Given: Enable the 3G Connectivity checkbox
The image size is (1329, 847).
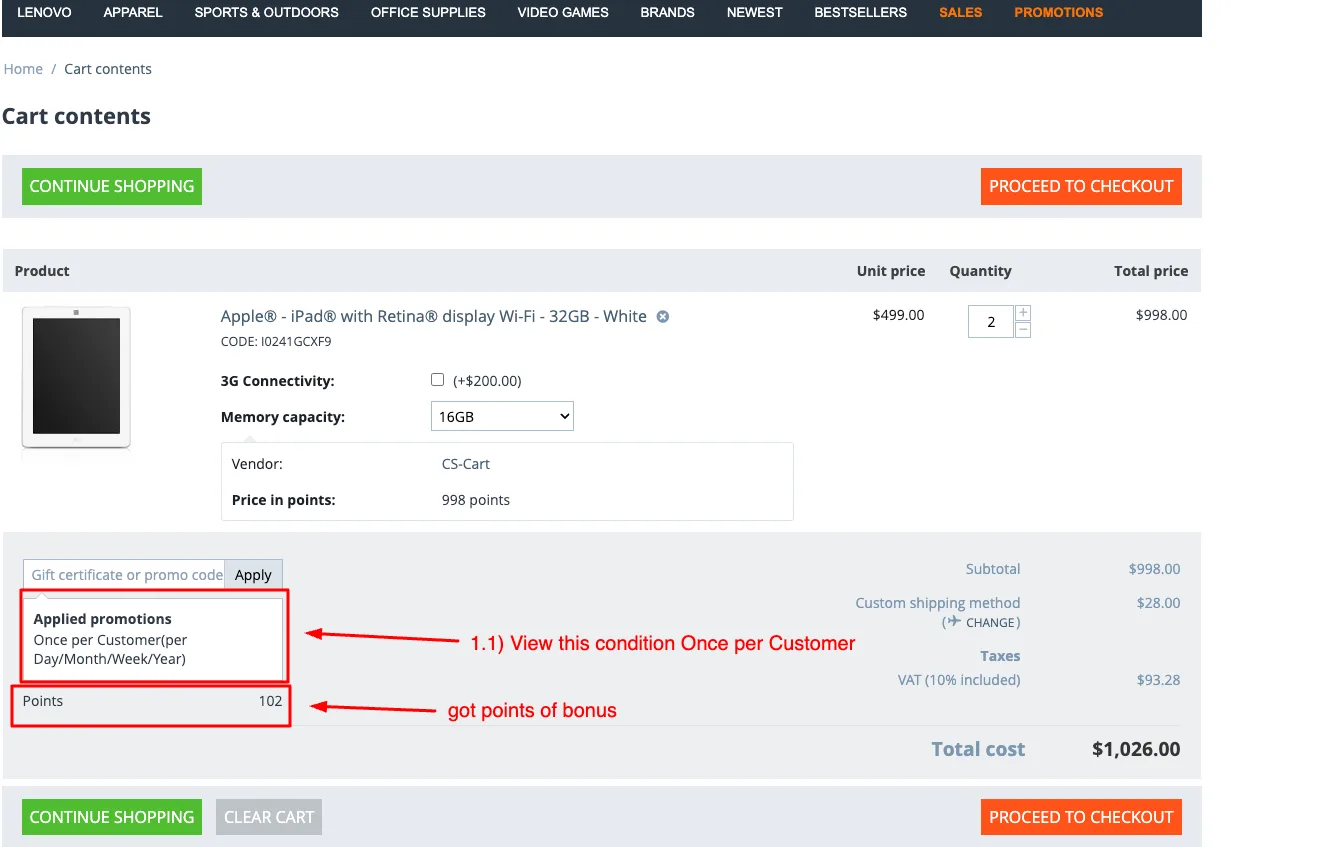Looking at the screenshot, I should coord(437,380).
